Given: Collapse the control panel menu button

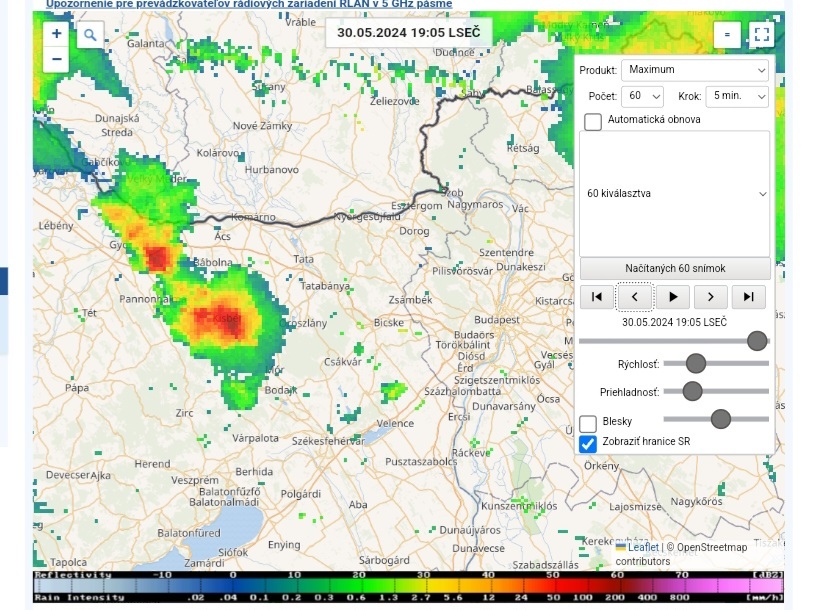Looking at the screenshot, I should coord(727,35).
